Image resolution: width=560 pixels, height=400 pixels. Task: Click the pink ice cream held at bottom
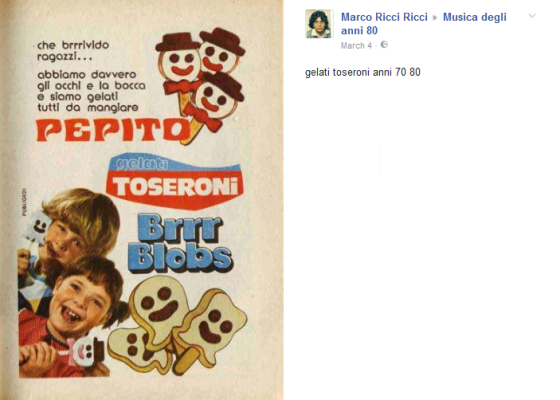click(x=85, y=350)
